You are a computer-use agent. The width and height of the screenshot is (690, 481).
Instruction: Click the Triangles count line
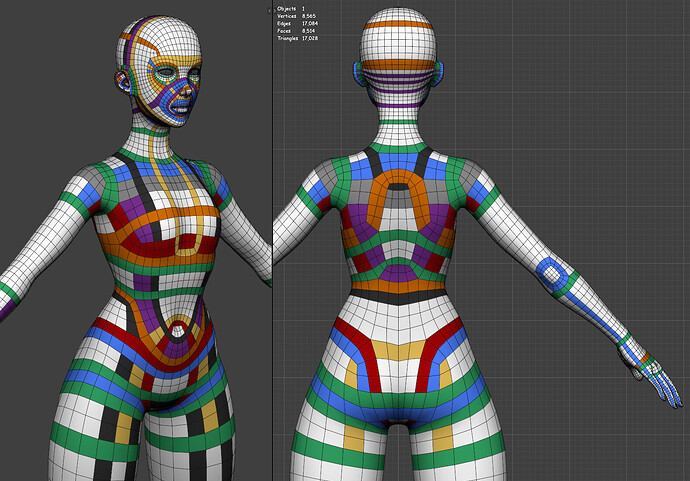(297, 39)
